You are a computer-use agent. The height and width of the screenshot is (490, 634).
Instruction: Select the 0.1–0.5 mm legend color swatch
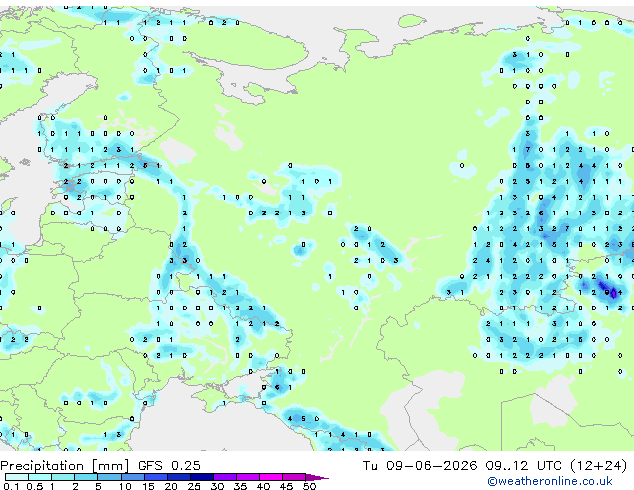coord(17,477)
